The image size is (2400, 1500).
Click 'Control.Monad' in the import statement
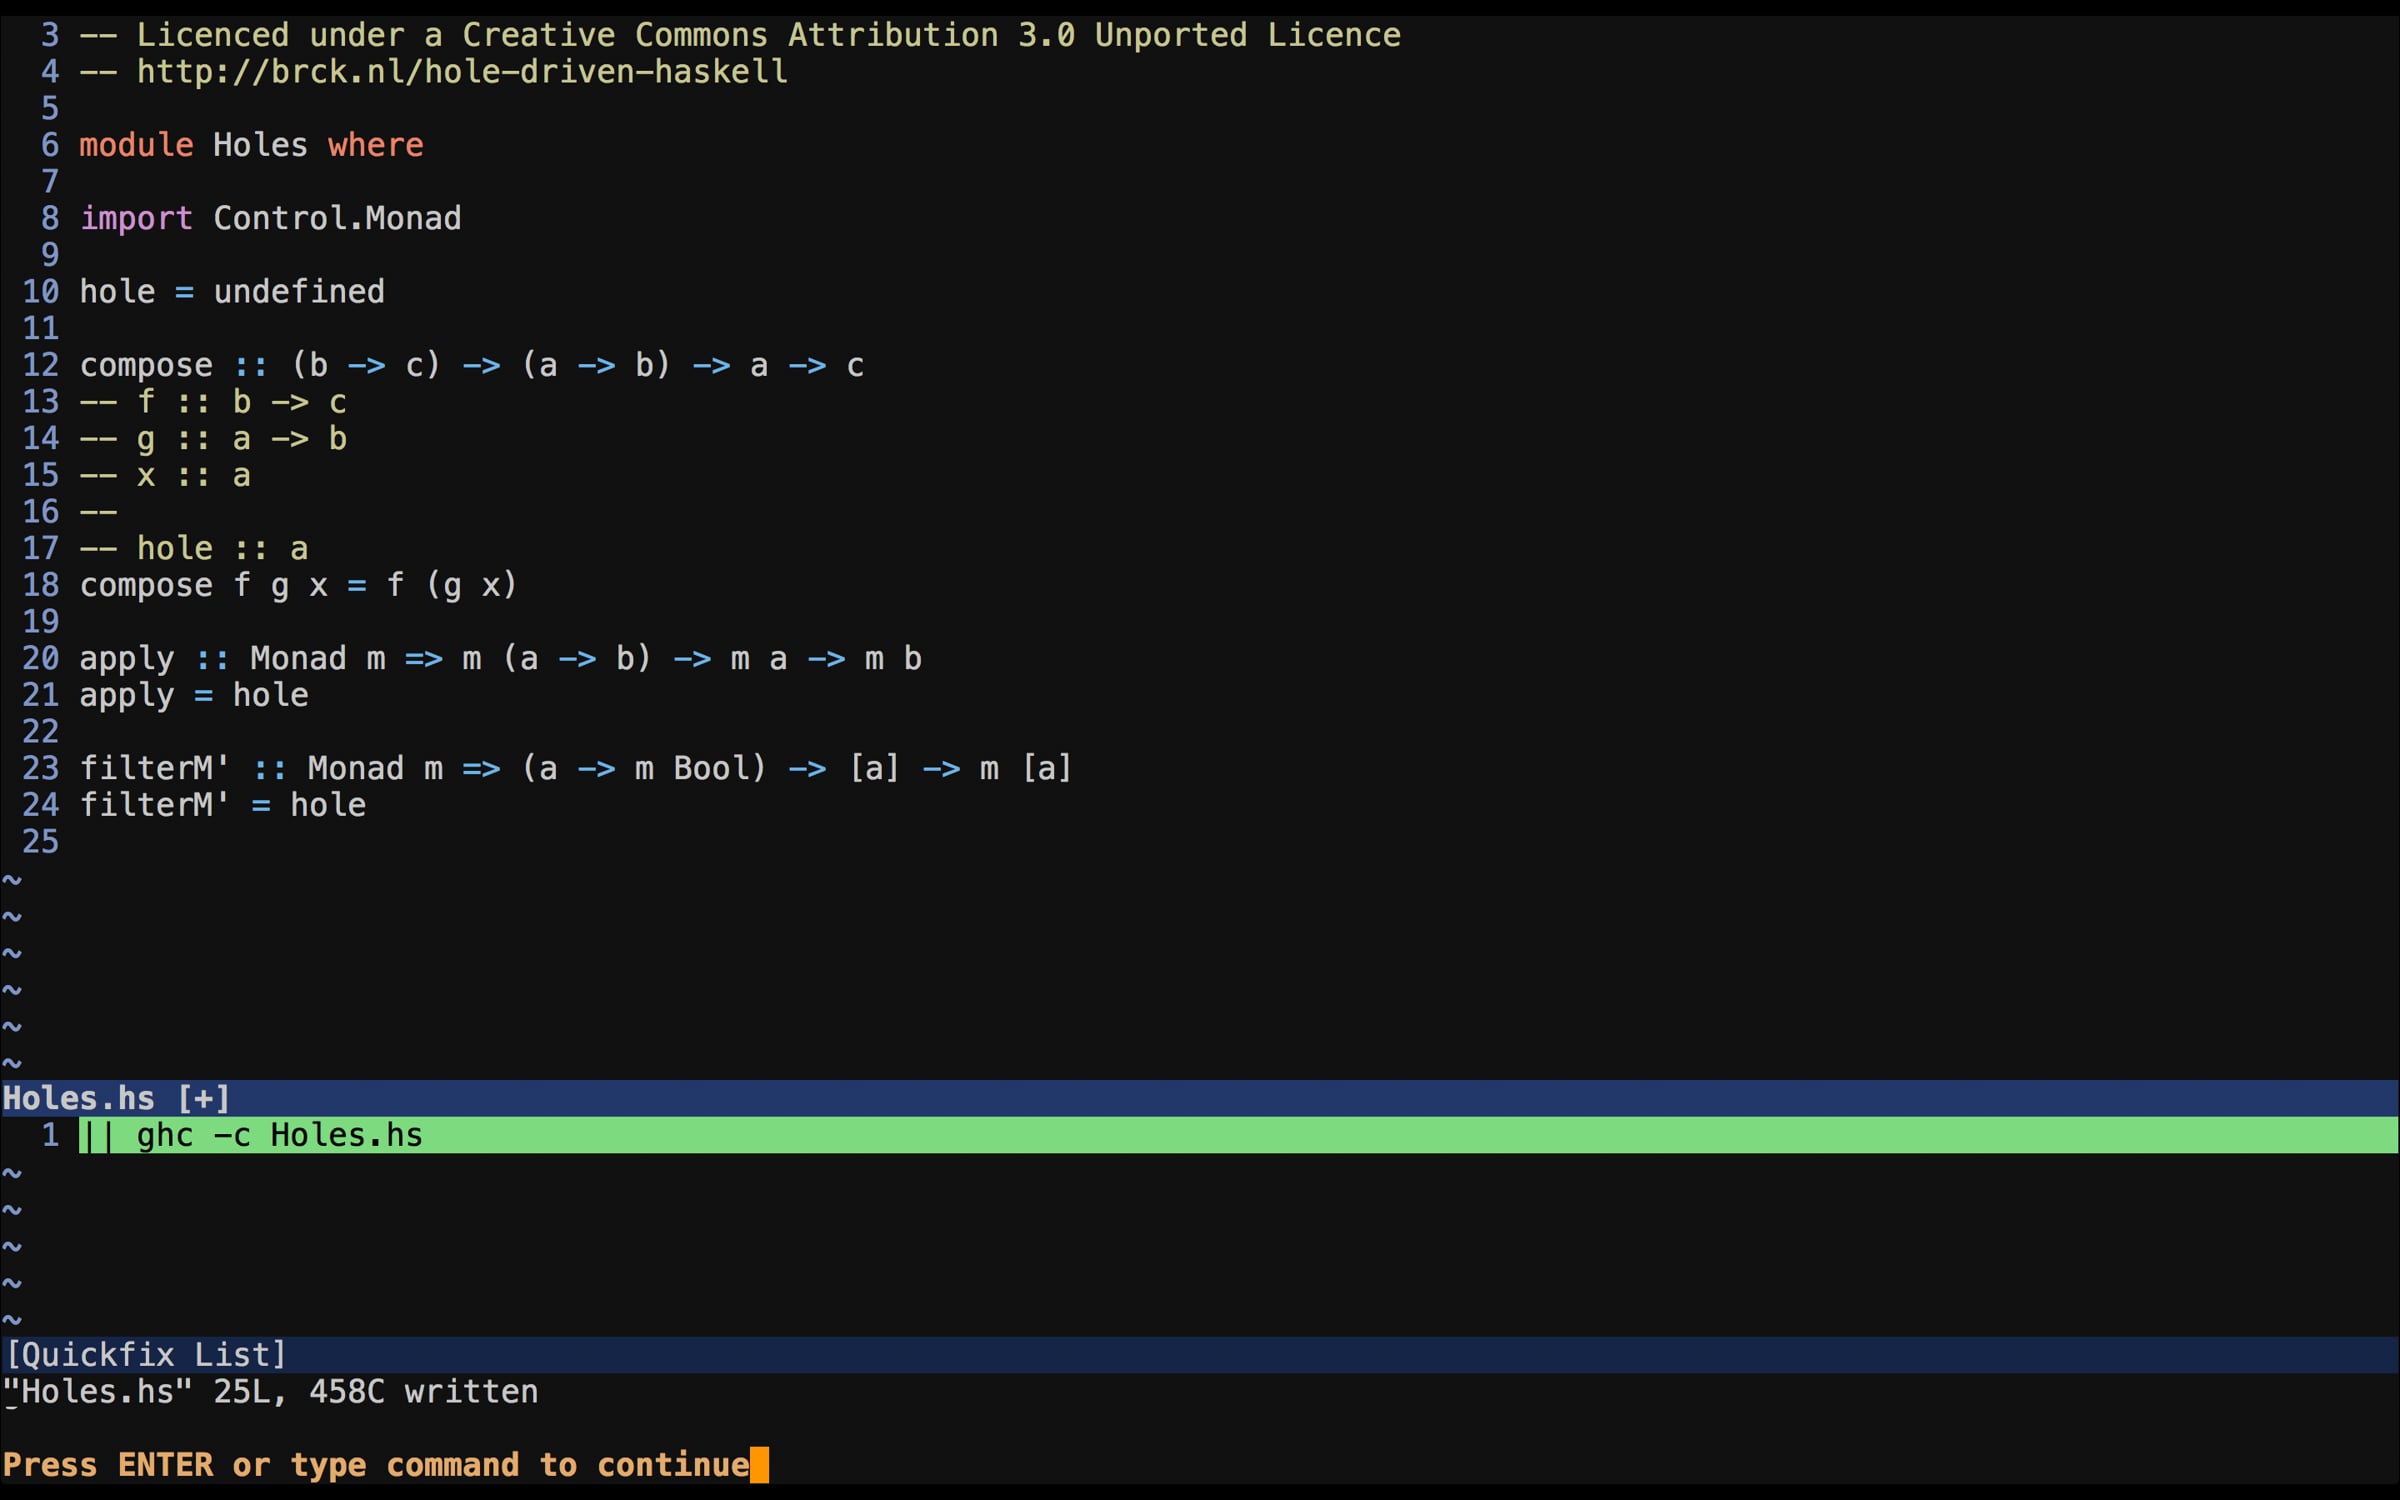click(336, 218)
